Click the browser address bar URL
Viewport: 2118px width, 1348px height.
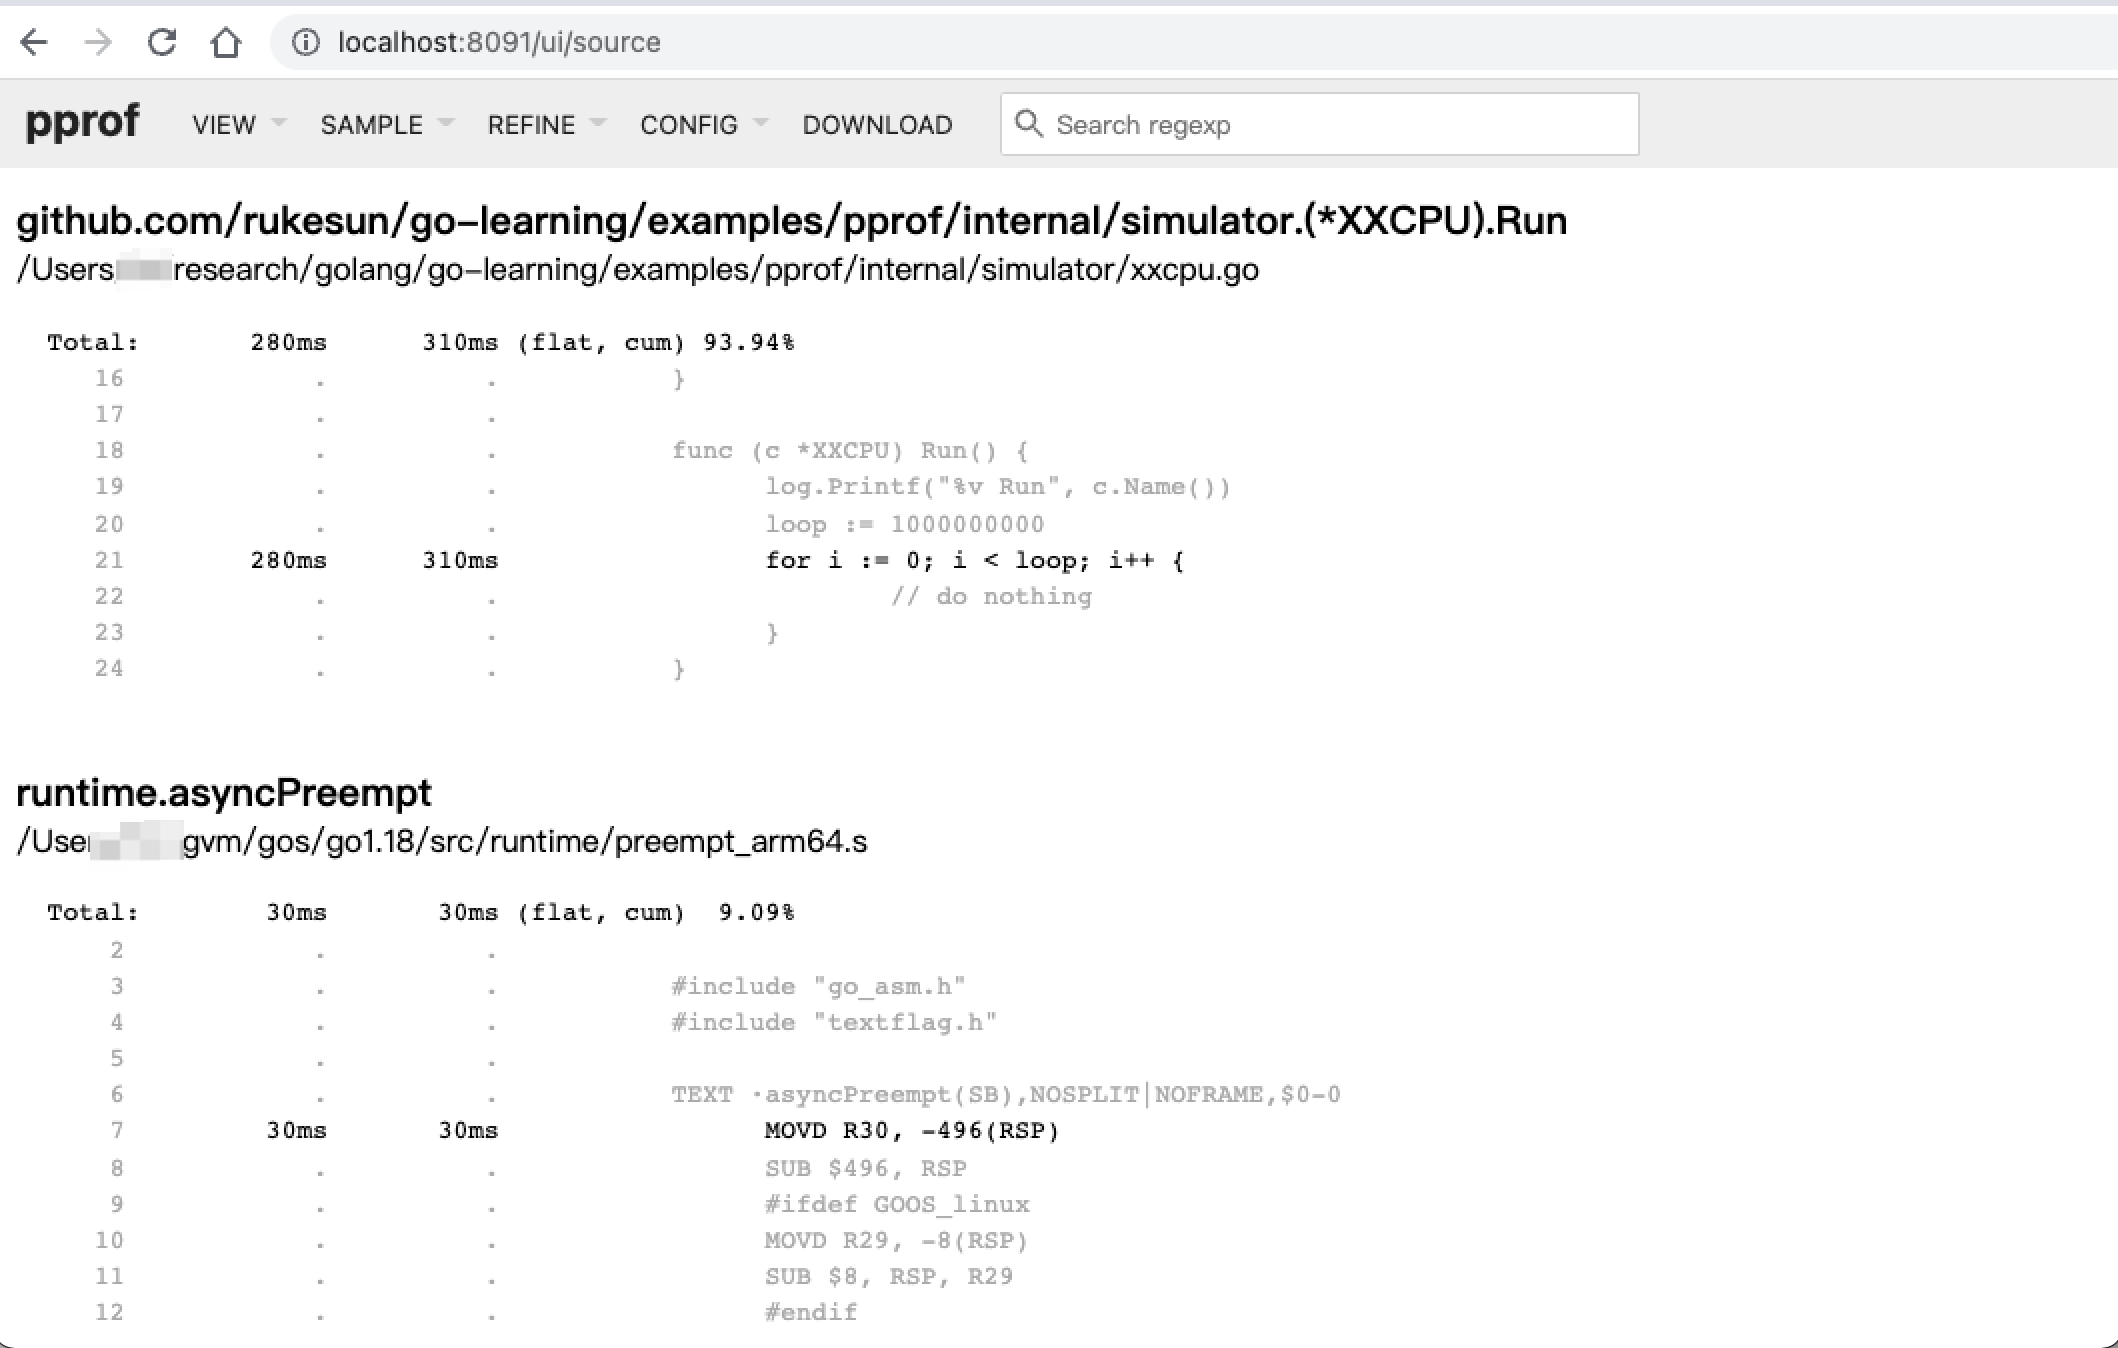tap(498, 42)
